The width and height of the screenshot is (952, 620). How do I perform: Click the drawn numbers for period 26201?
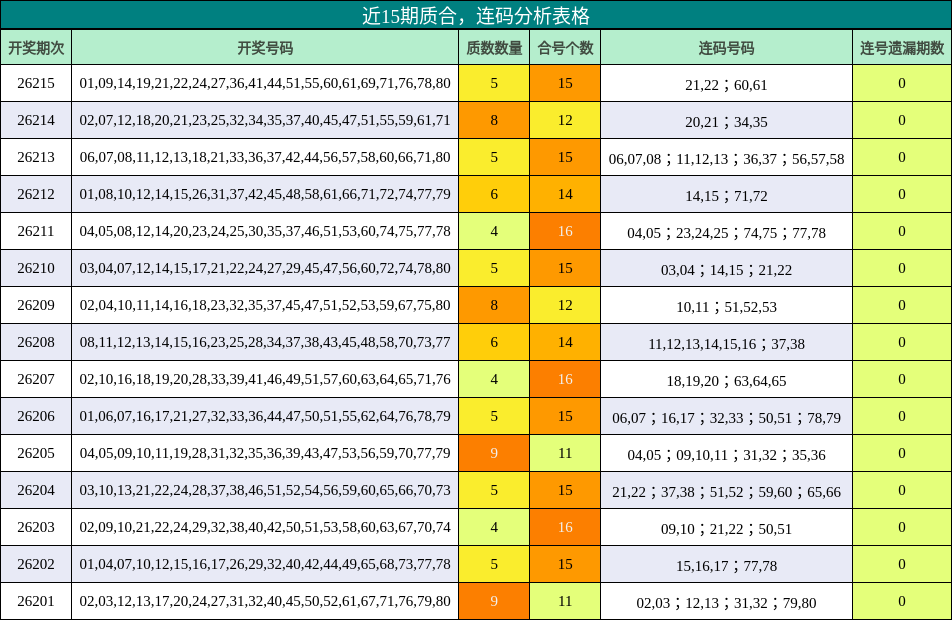tap(265, 602)
